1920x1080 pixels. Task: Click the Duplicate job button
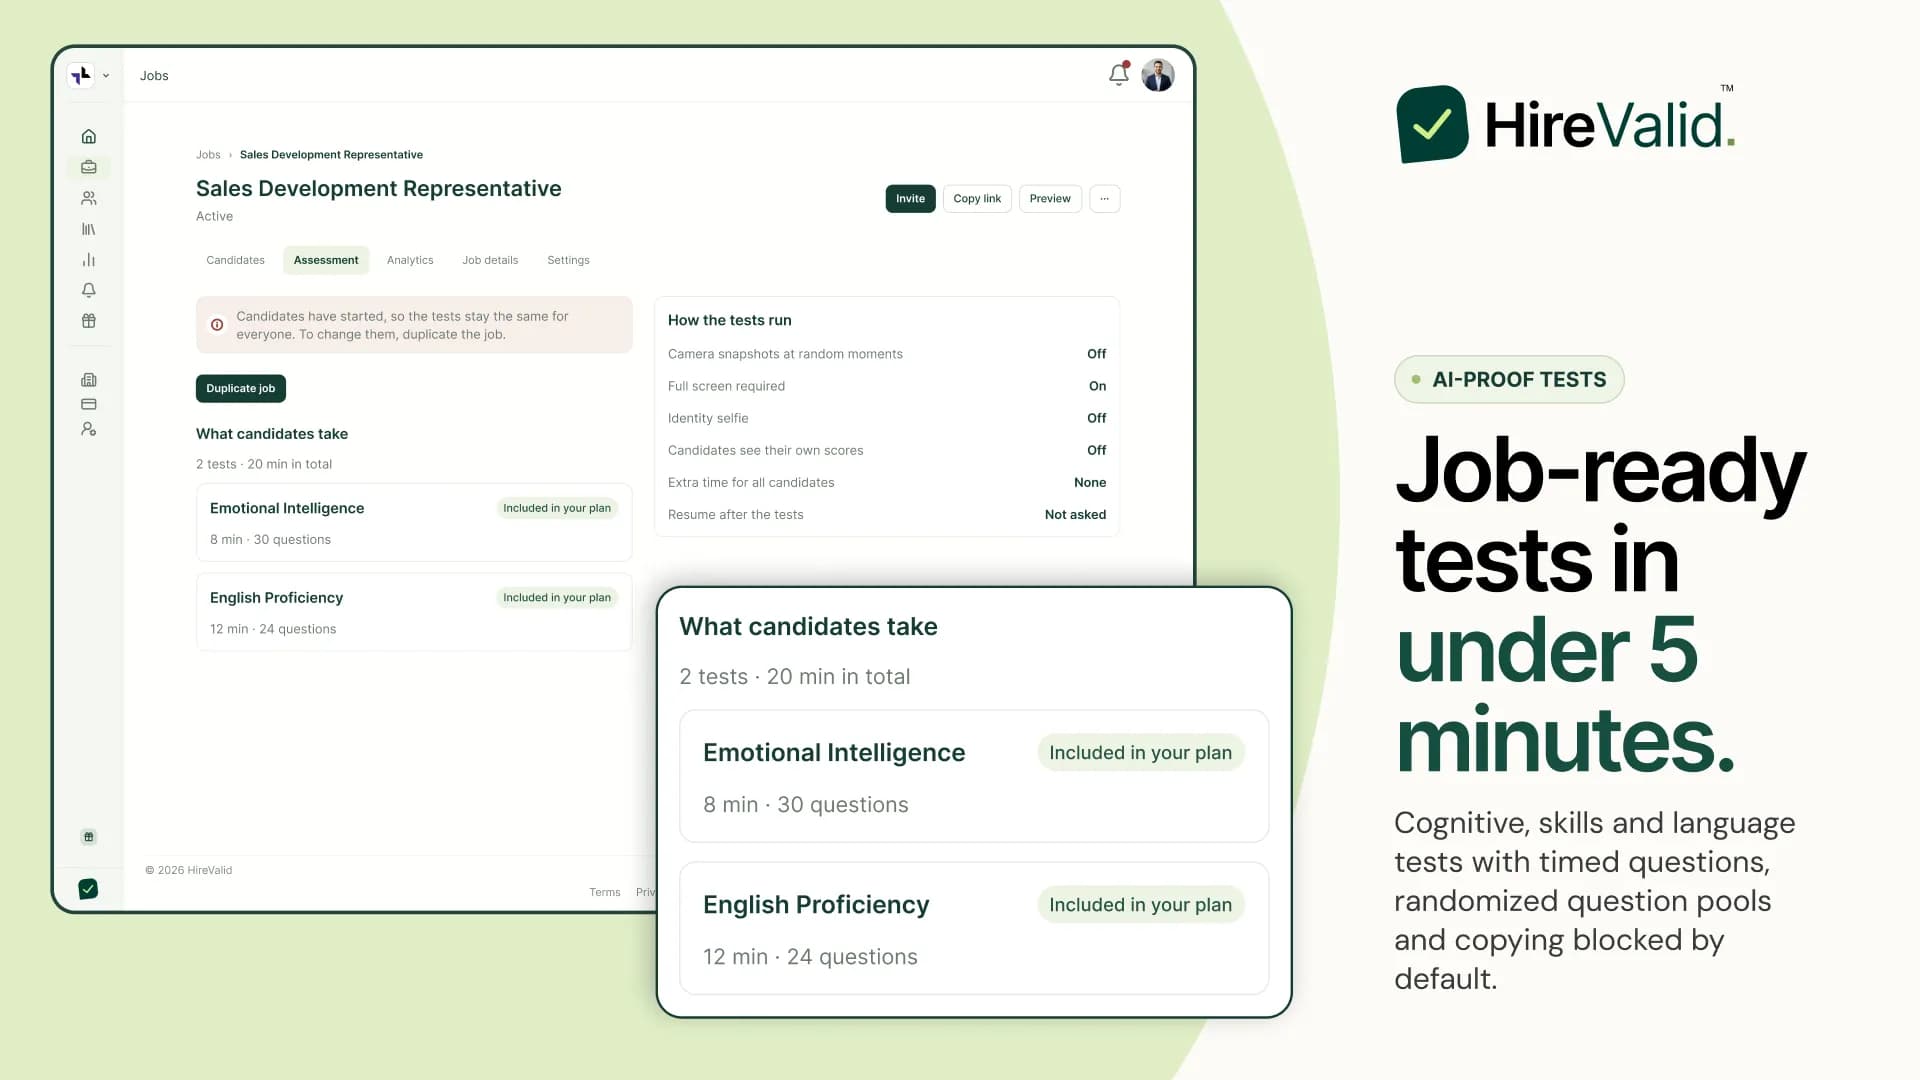[241, 389]
